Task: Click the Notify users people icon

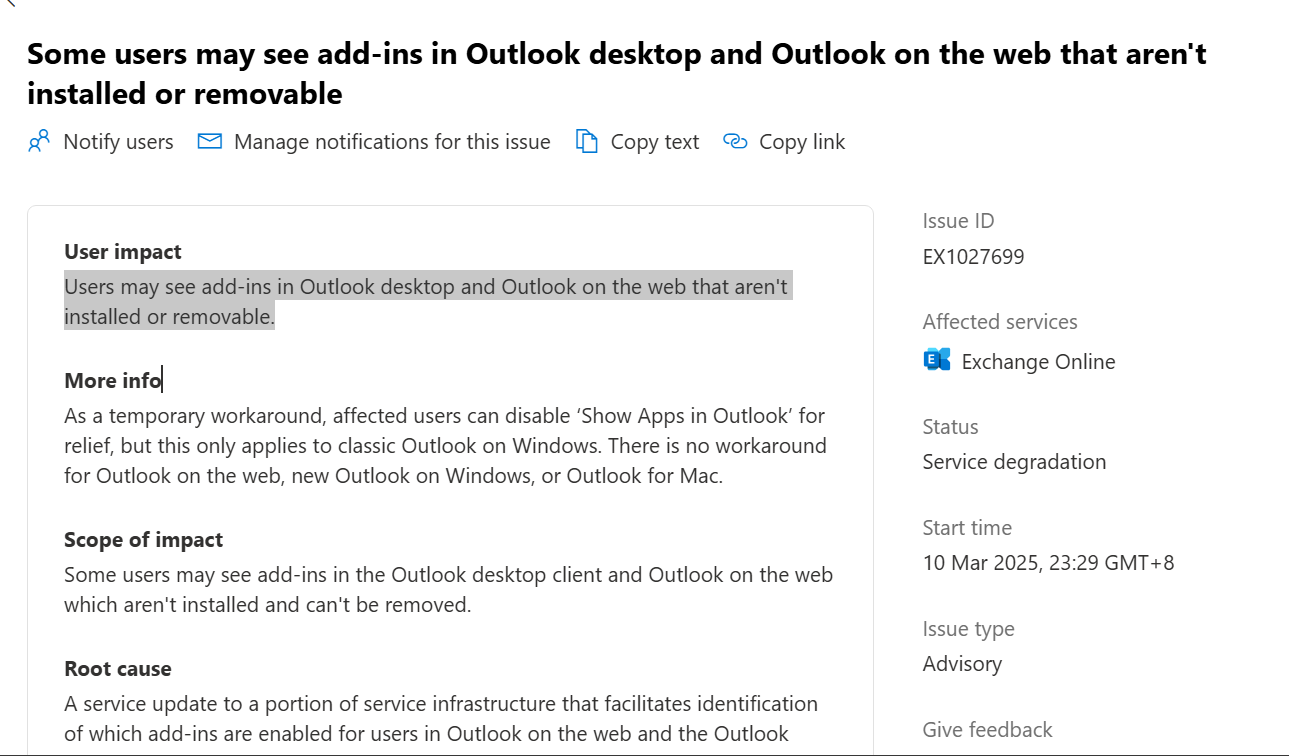Action: click(x=39, y=142)
